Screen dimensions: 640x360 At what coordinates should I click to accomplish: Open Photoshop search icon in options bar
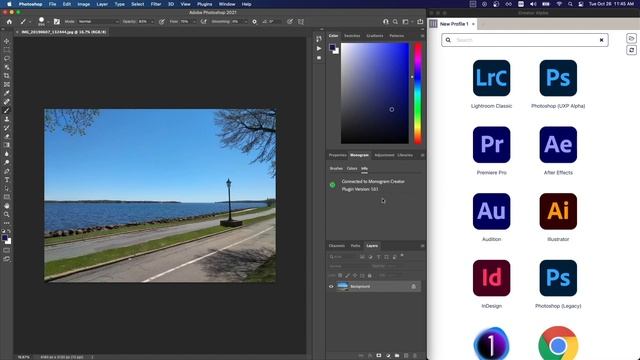point(395,22)
